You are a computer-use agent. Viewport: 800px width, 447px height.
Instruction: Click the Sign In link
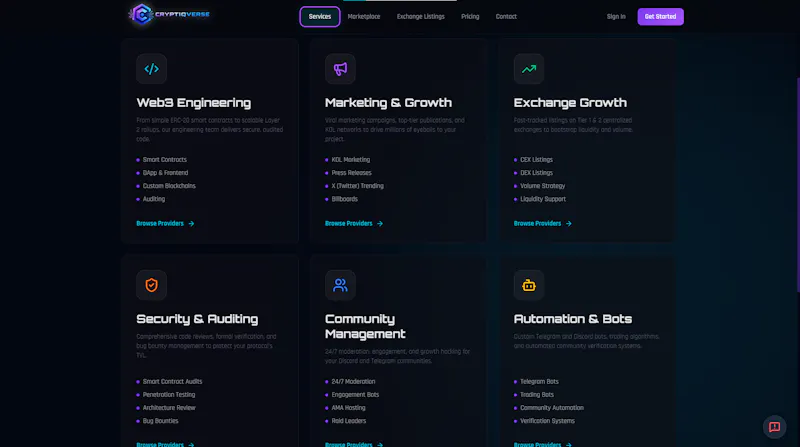point(616,17)
